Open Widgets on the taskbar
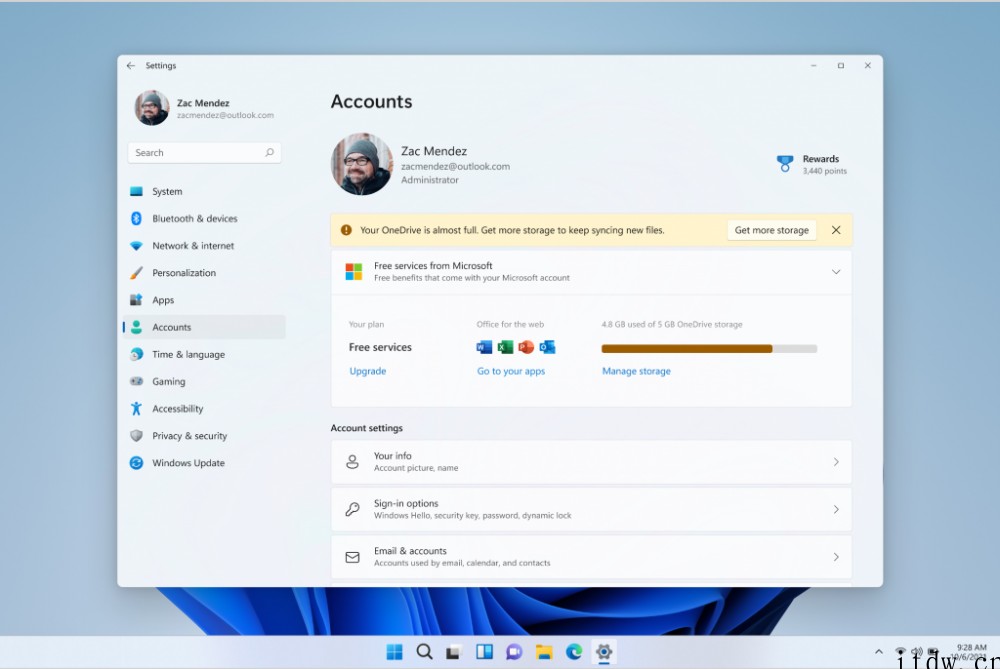This screenshot has height=669, width=1000. [x=484, y=652]
